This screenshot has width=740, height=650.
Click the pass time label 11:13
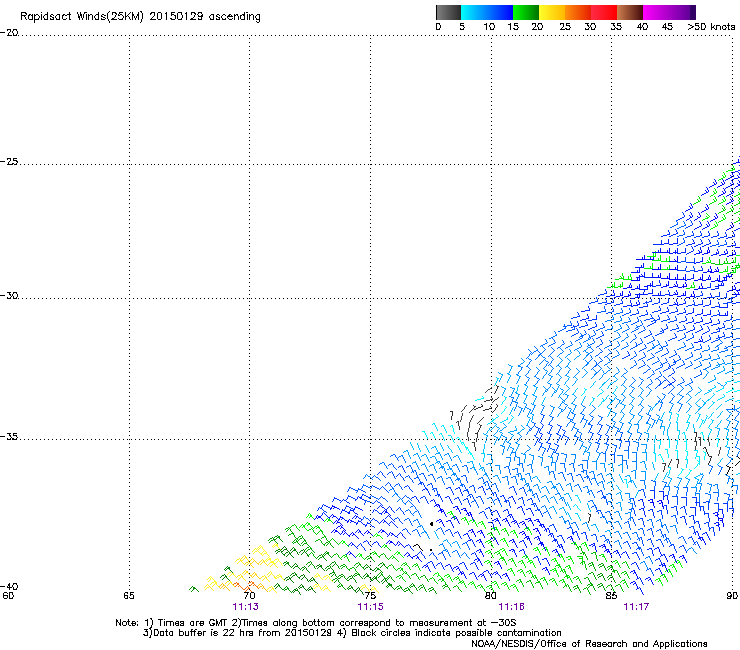coord(245,607)
